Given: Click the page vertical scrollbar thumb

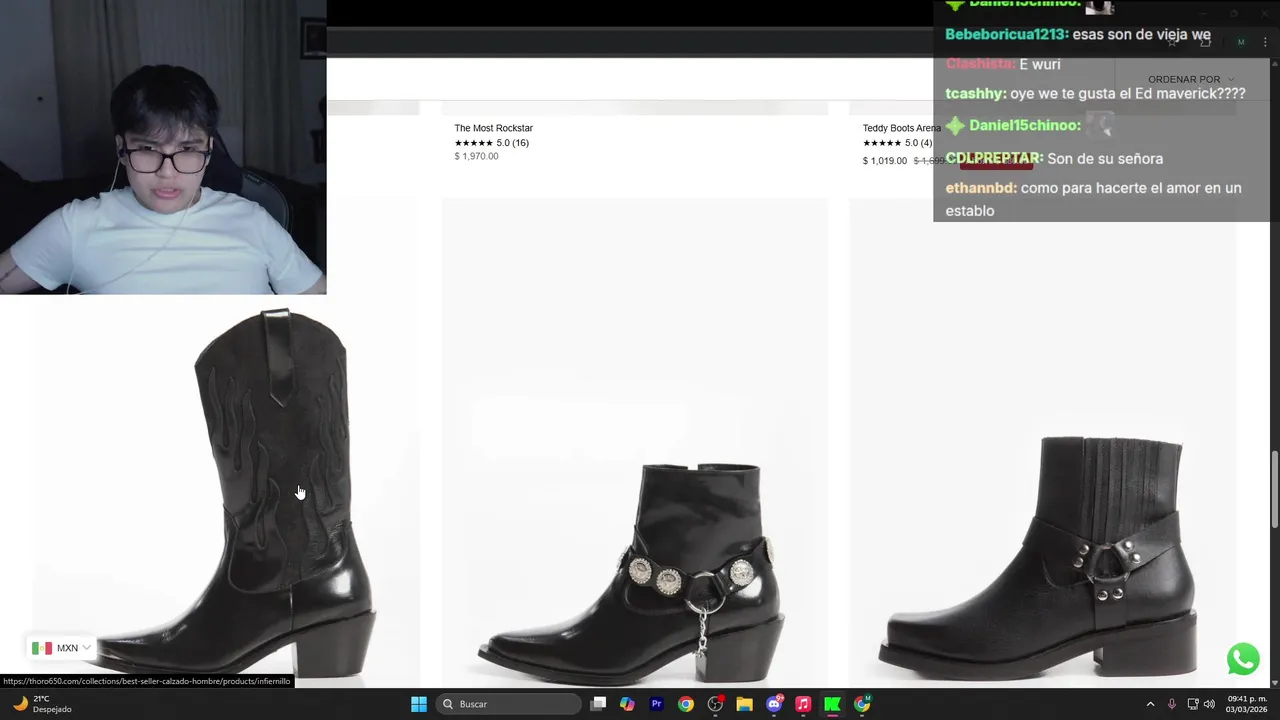Looking at the screenshot, I should [1274, 490].
